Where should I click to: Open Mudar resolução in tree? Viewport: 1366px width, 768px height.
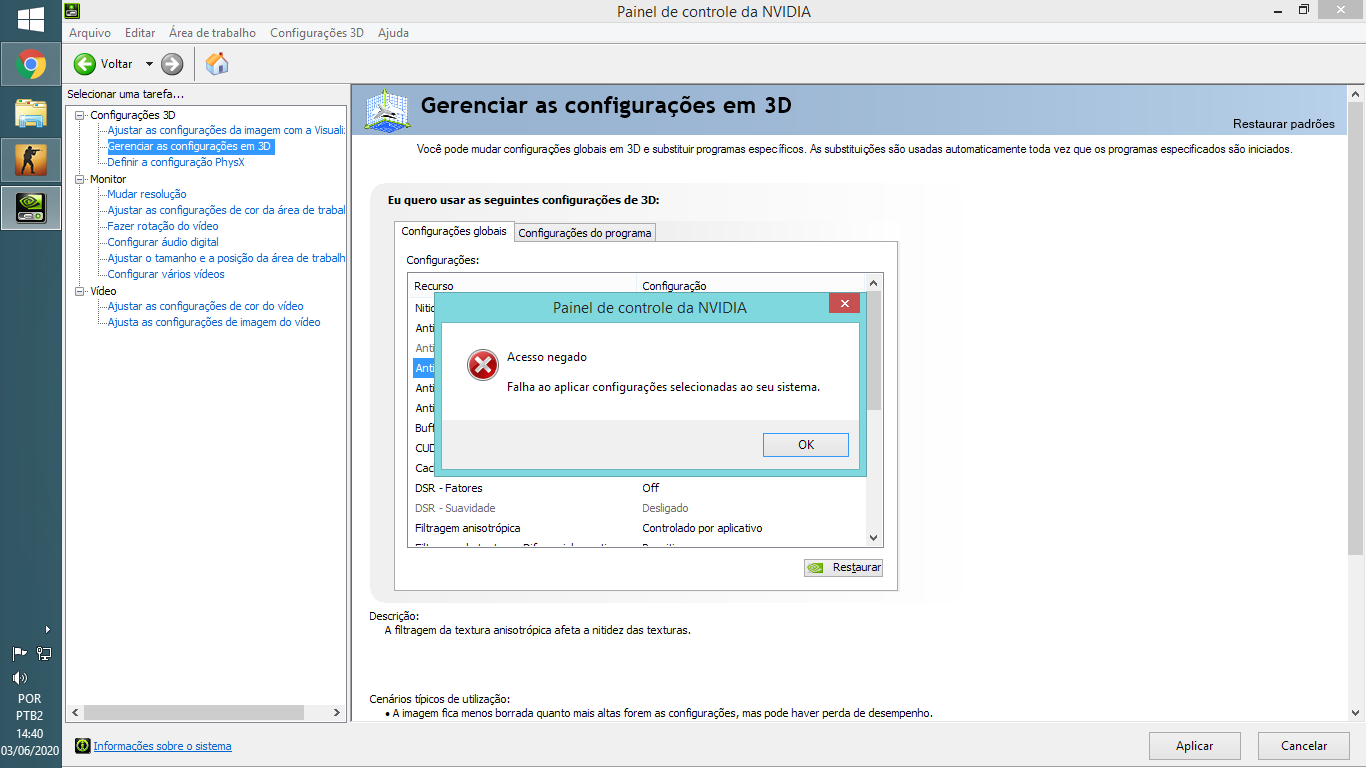147,194
